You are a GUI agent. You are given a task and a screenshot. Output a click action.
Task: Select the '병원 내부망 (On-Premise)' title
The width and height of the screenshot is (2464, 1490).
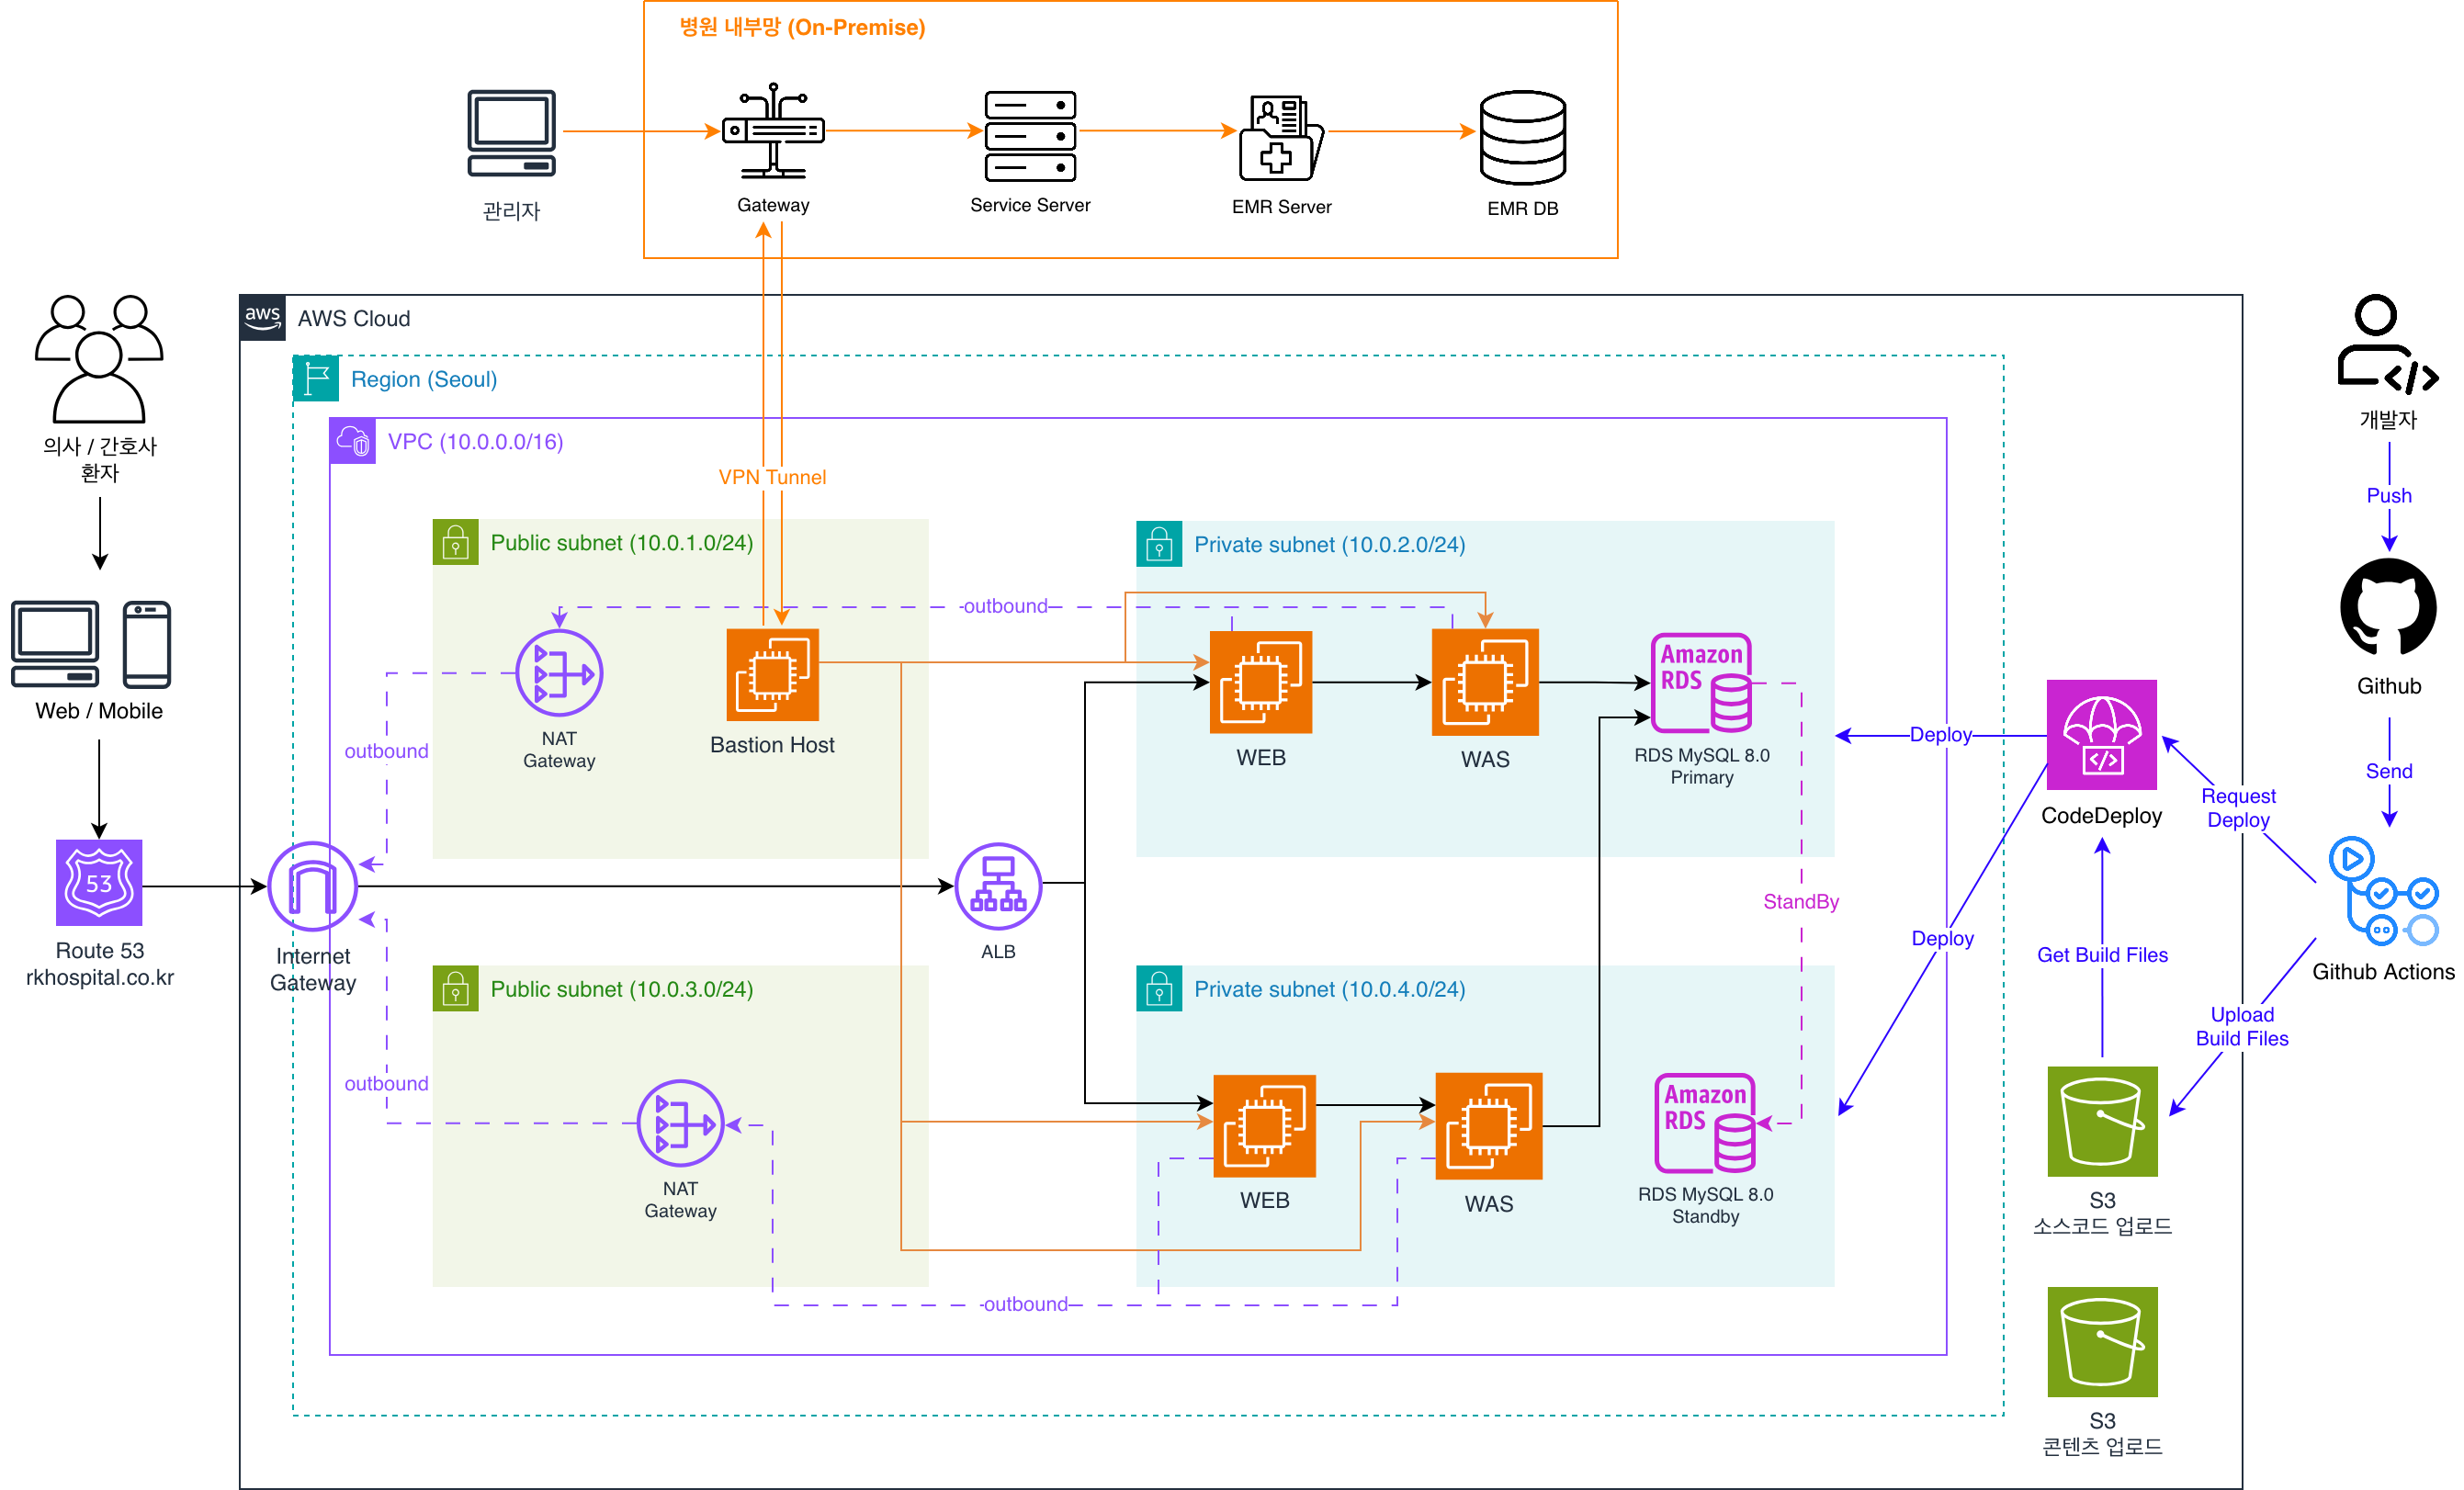802,27
